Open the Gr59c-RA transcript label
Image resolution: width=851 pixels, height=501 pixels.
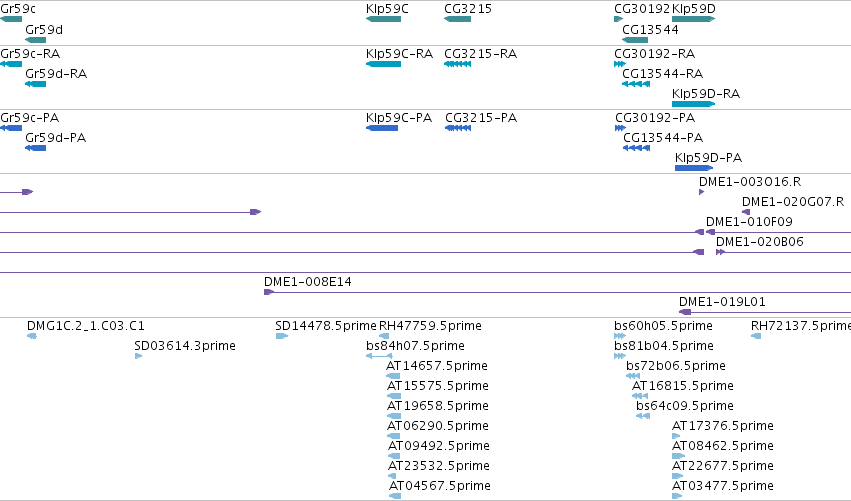pos(30,54)
